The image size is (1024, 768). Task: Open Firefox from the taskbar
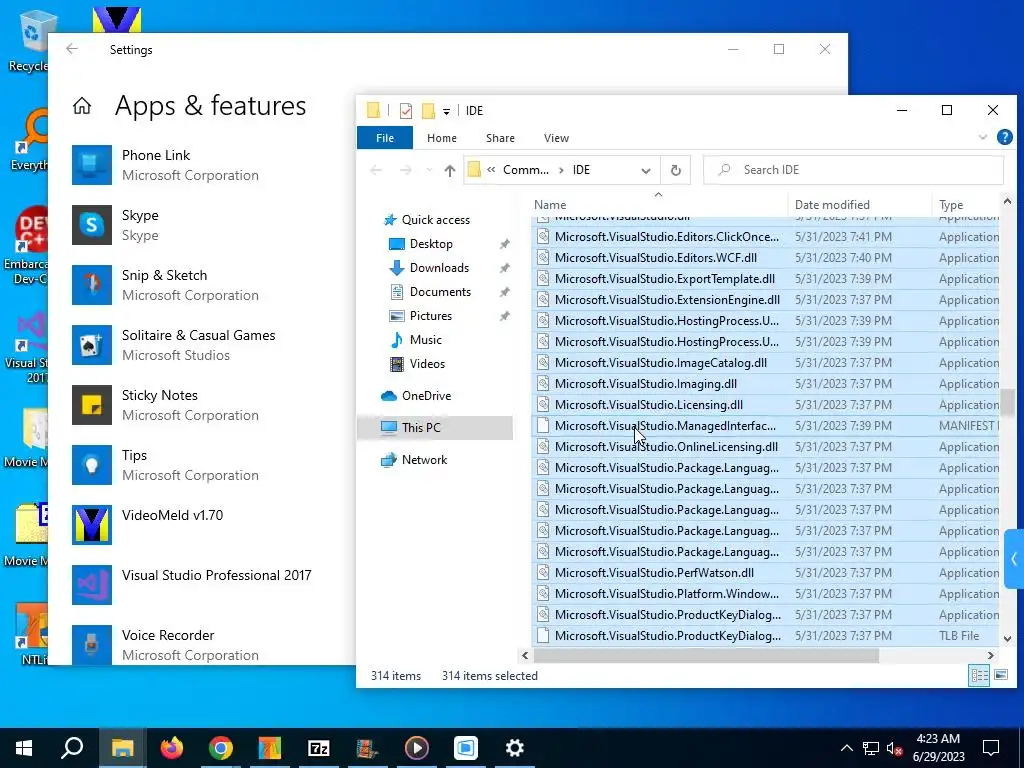(172, 748)
